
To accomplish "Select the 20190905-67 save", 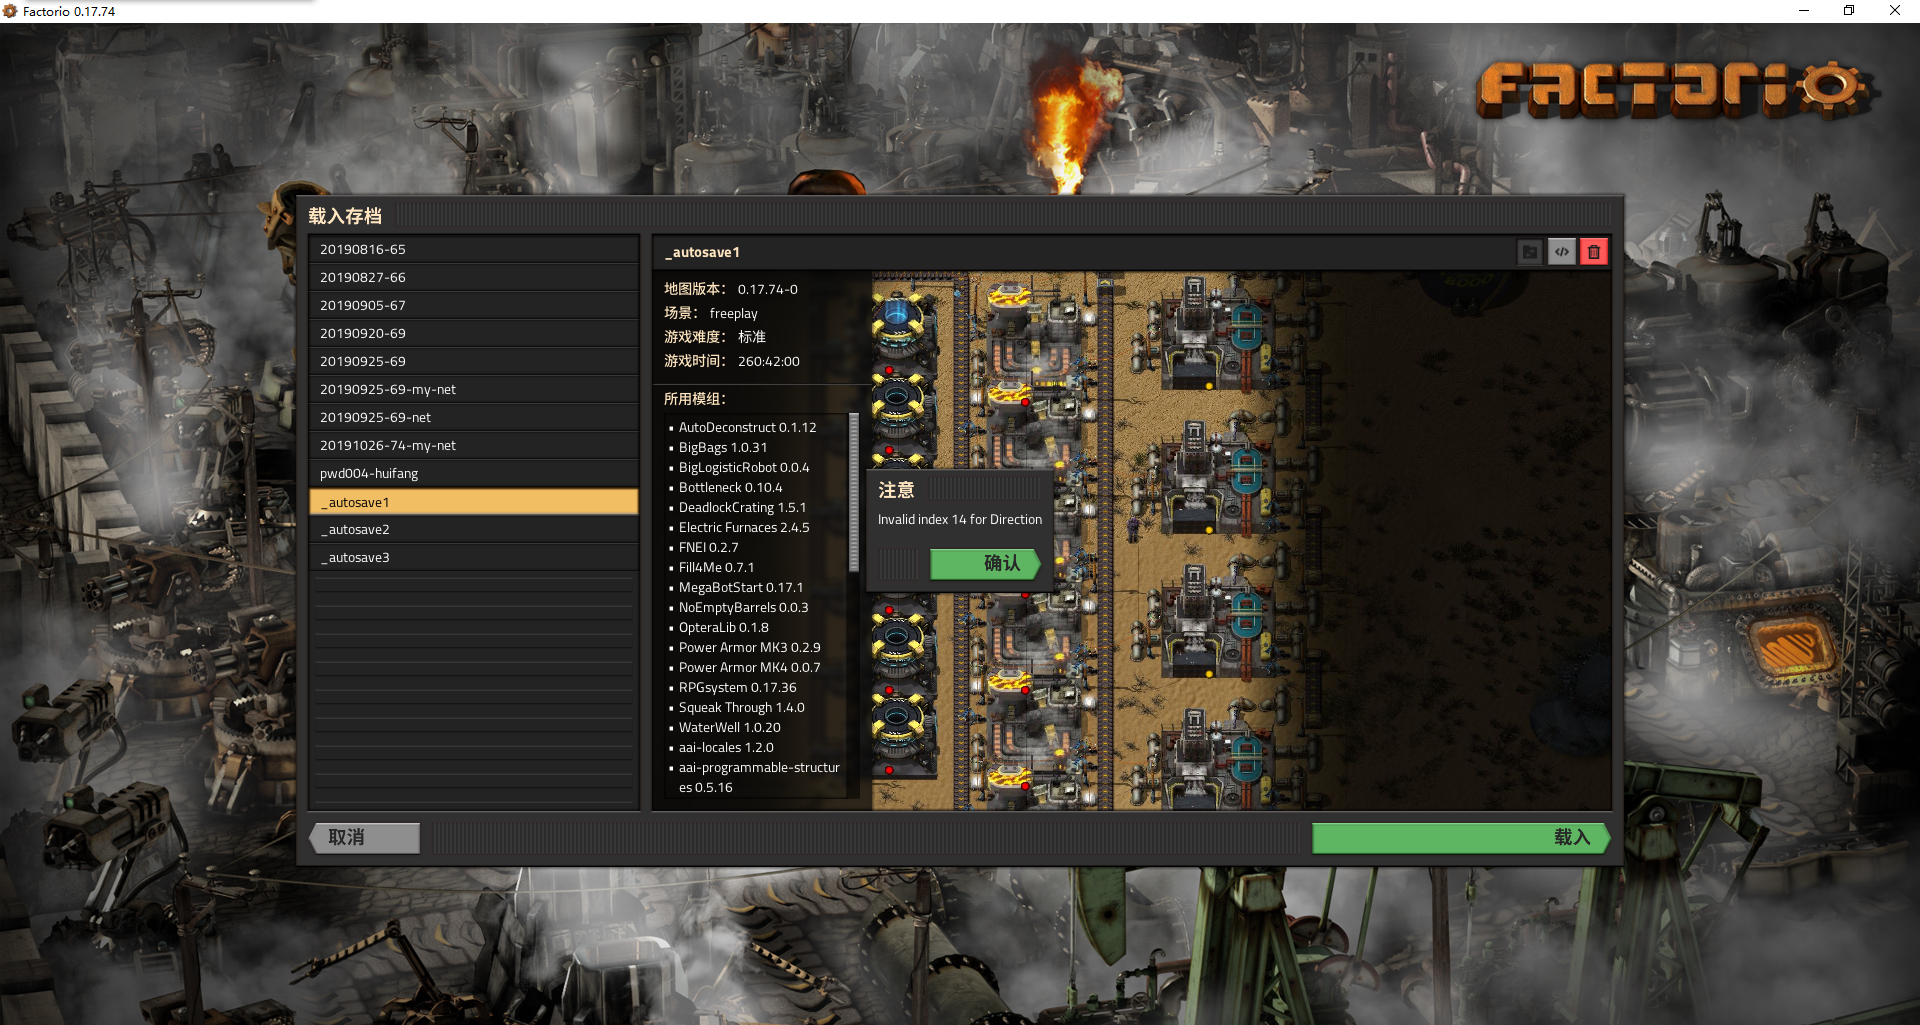I will [474, 305].
